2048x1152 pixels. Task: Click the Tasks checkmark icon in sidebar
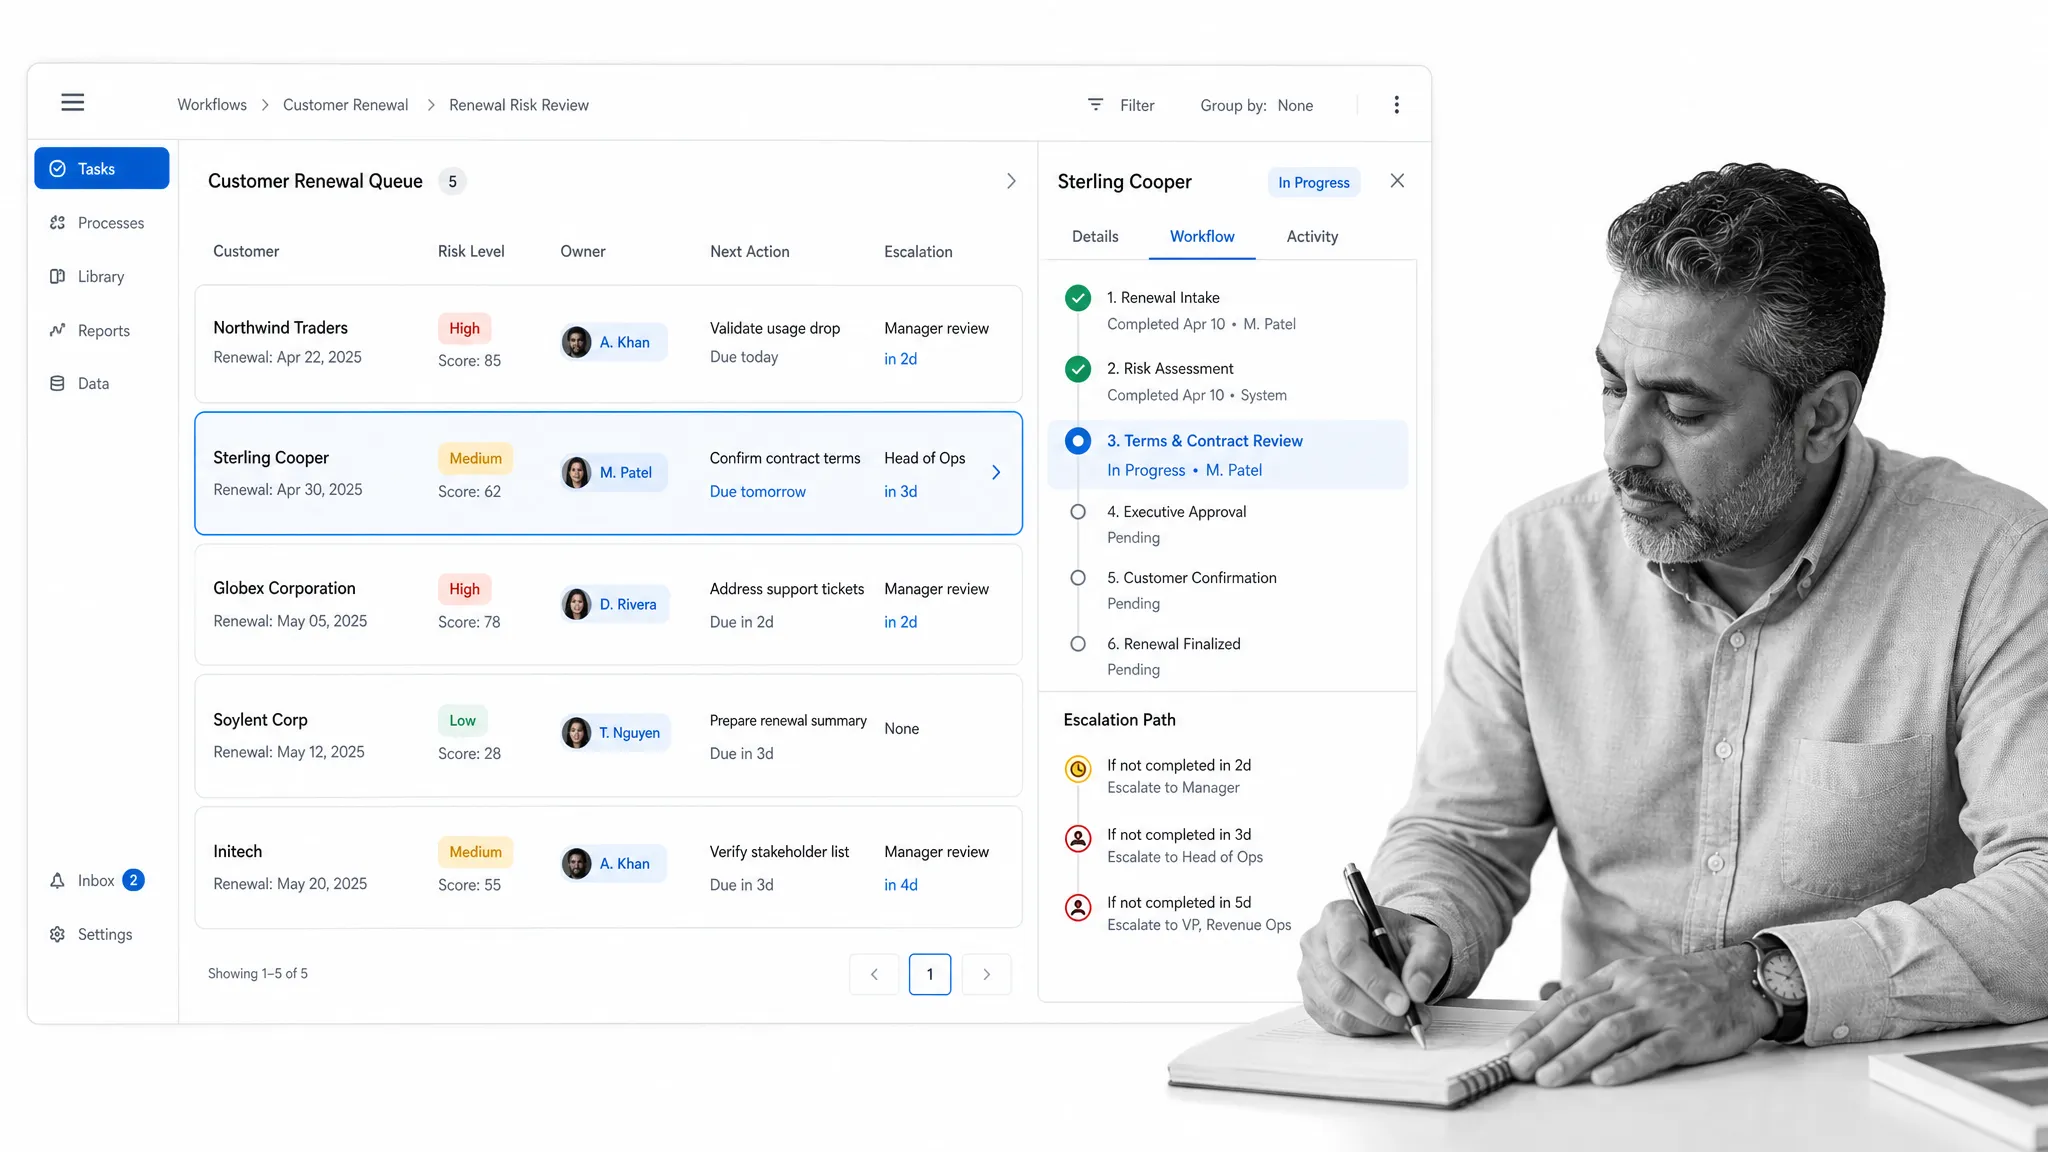pos(58,169)
